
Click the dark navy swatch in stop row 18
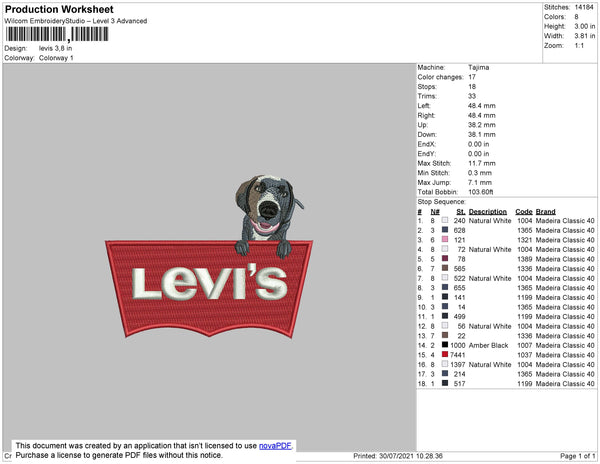[x=445, y=383]
